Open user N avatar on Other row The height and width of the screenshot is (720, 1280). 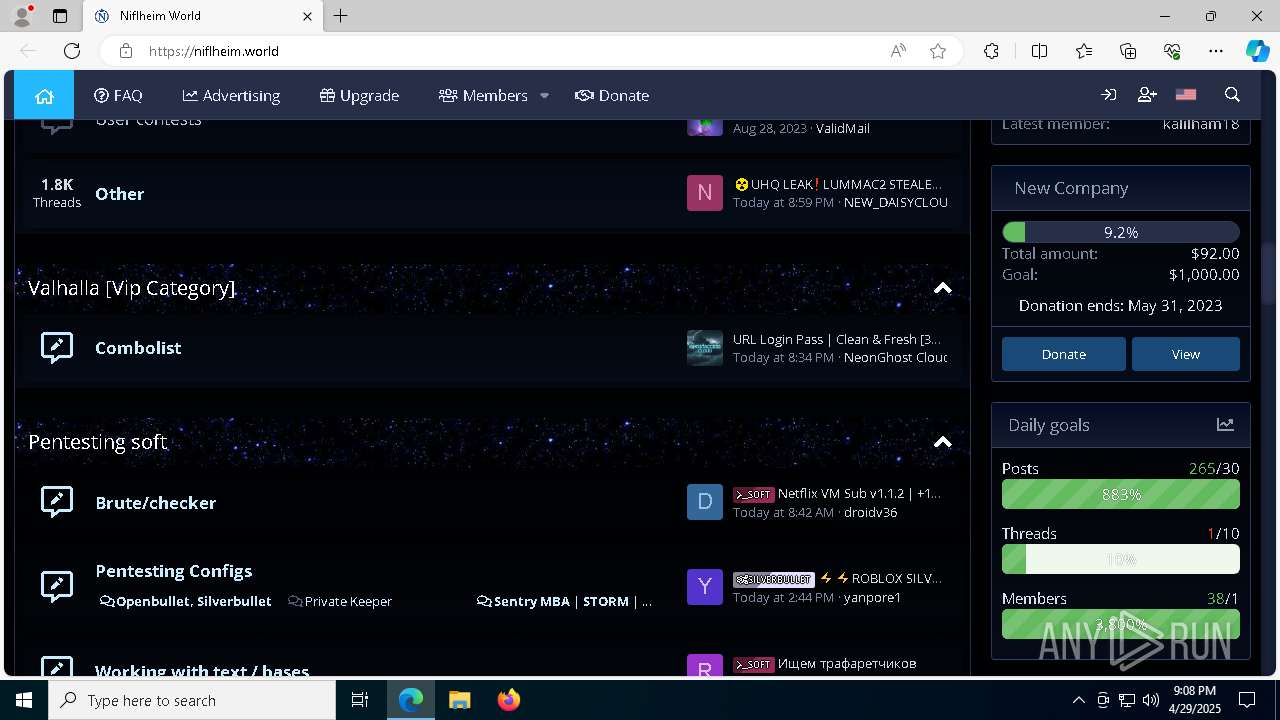(705, 193)
